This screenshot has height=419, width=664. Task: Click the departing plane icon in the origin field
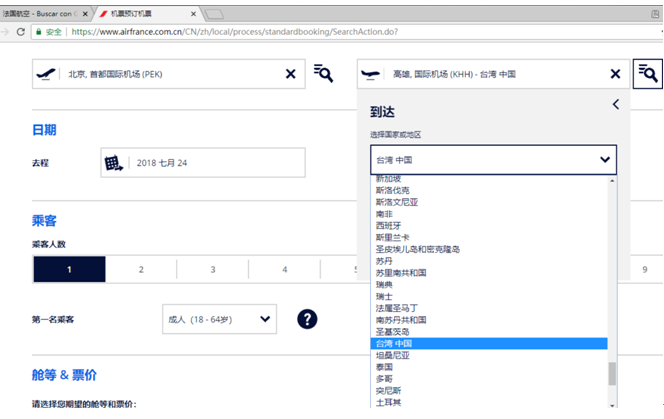(x=46, y=74)
